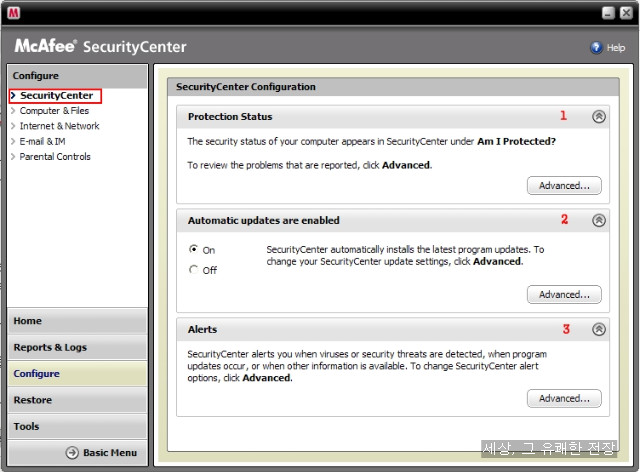Open Reports & Logs menu

coord(77,347)
